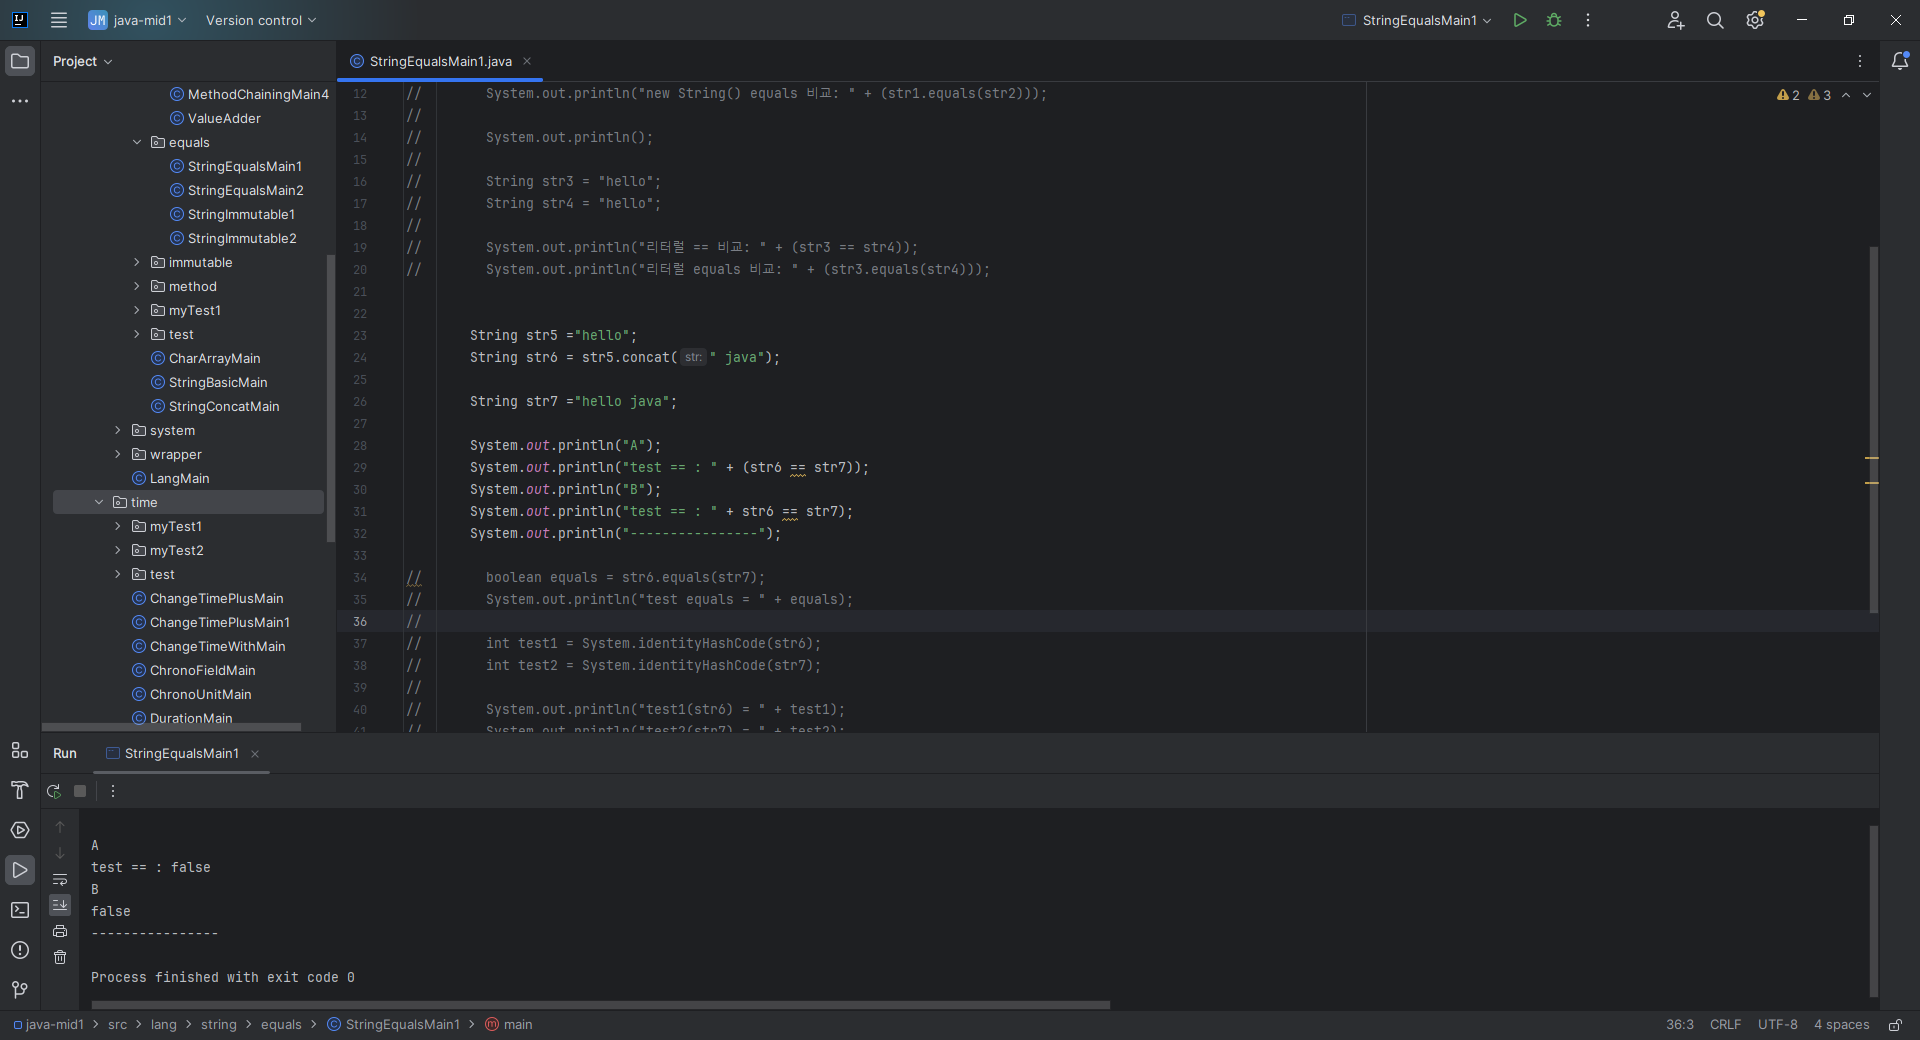Image resolution: width=1920 pixels, height=1040 pixels.
Task: Click the equals breadcrumb in navigation bar
Action: 281,1025
